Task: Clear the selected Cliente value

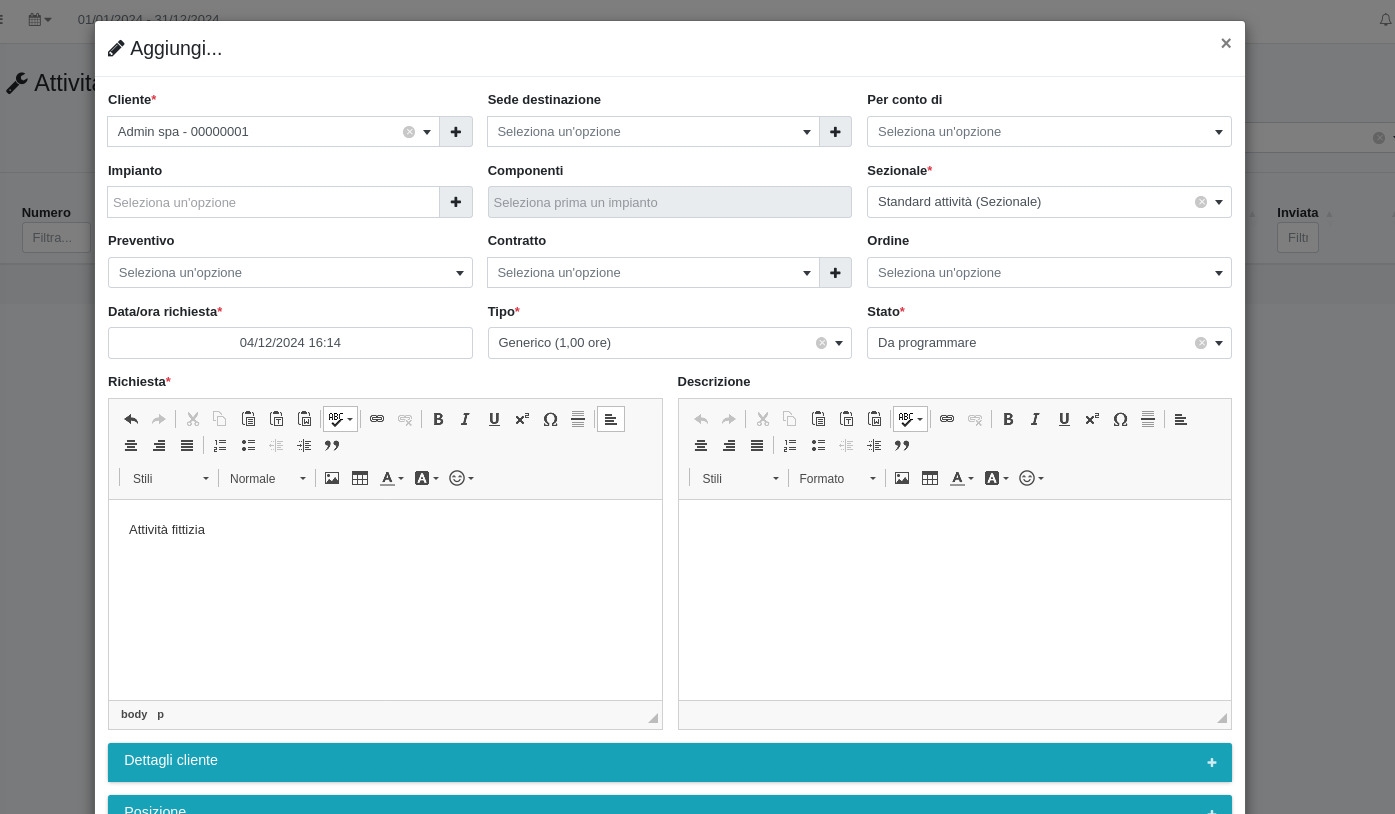Action: [409, 132]
